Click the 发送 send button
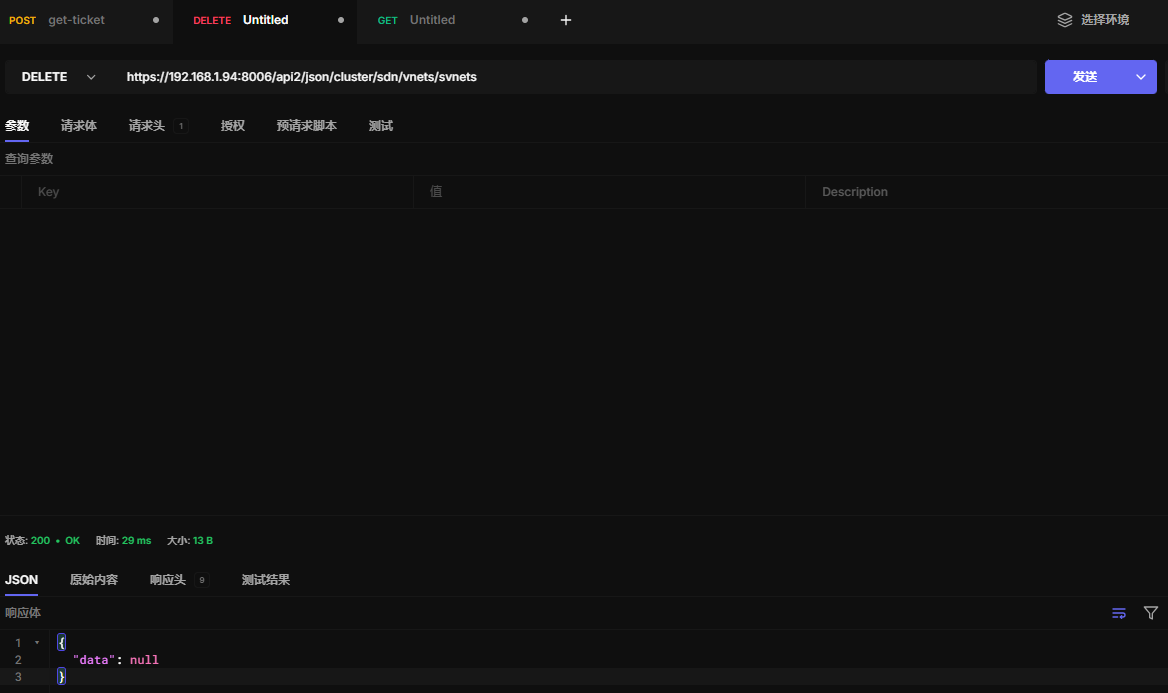The height and width of the screenshot is (693, 1168). coord(1085,77)
